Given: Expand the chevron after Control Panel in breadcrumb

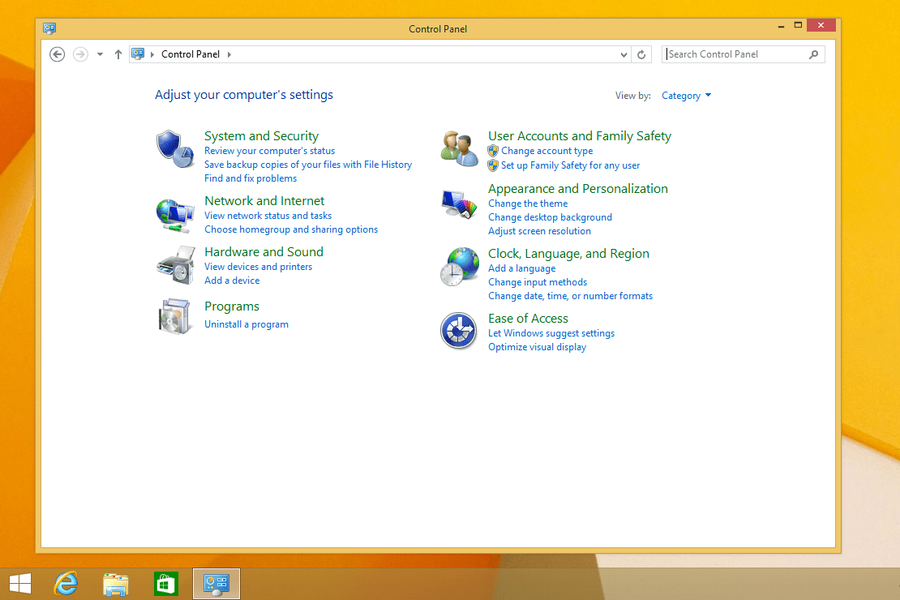Looking at the screenshot, I should 229,55.
